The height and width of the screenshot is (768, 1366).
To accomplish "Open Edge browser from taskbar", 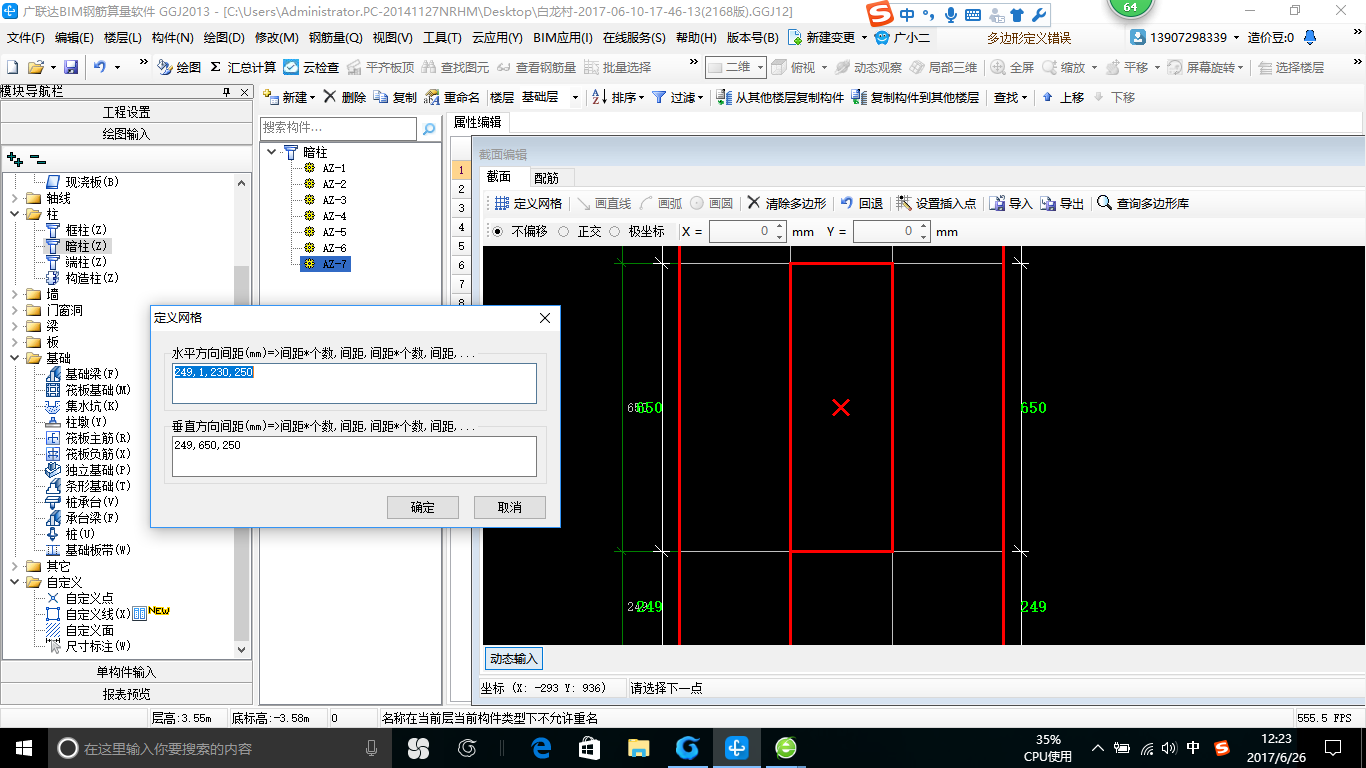I will (541, 748).
